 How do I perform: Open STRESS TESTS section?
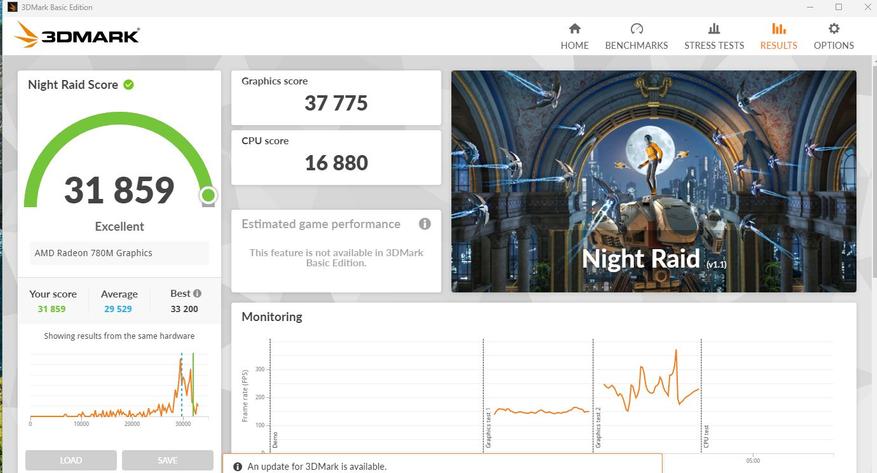tap(714, 37)
